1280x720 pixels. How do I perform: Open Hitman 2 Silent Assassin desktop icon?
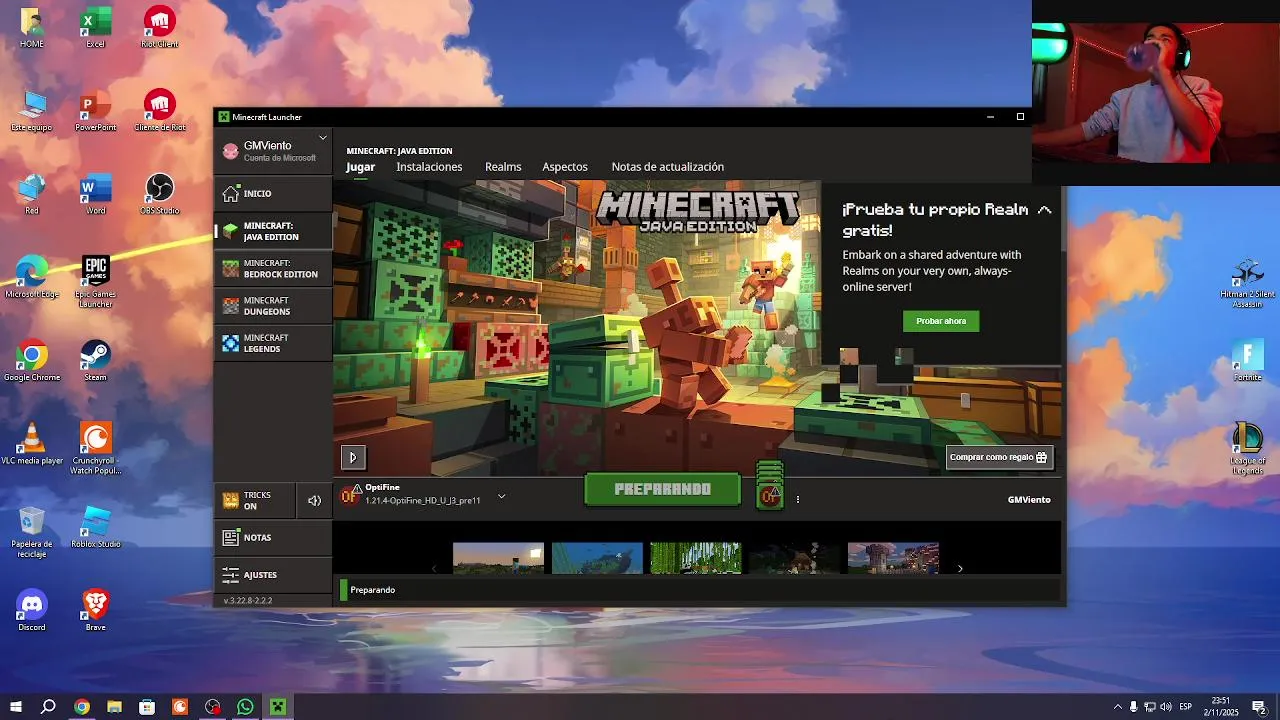pyautogui.click(x=1247, y=283)
